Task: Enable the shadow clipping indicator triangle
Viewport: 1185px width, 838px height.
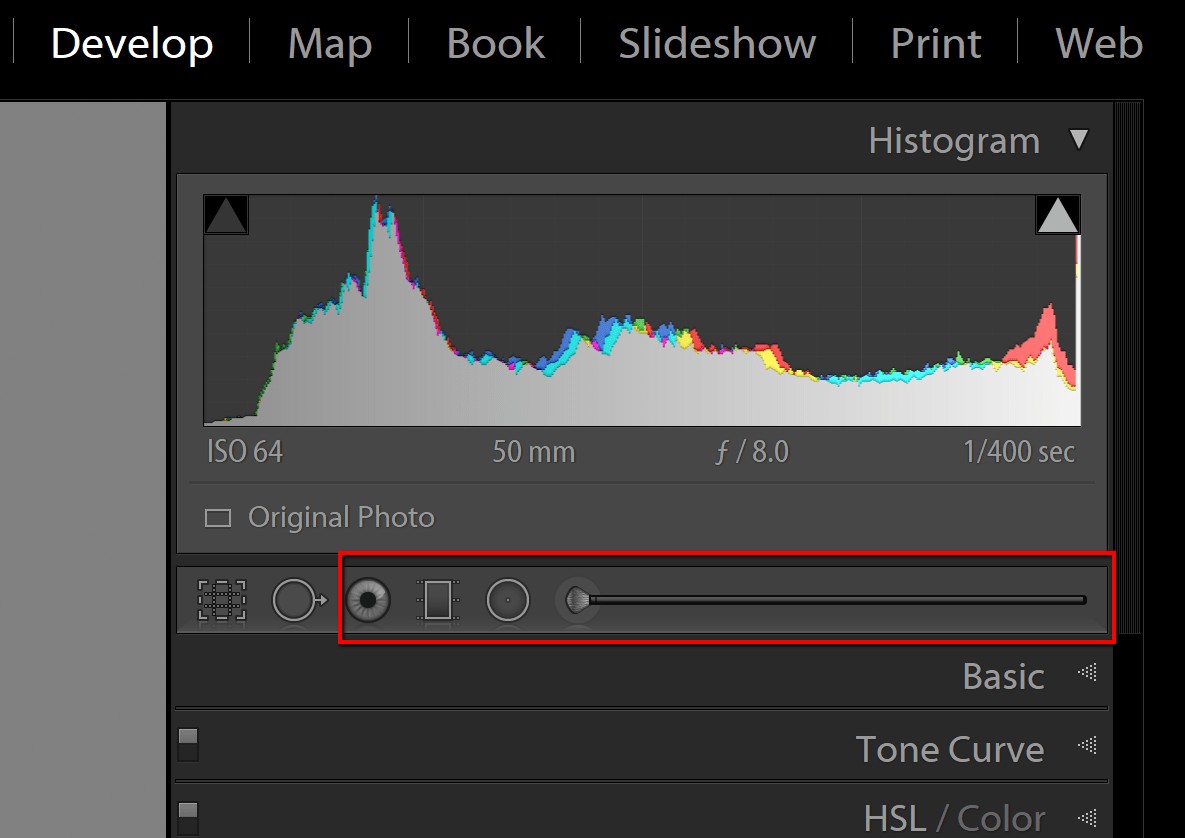Action: (226, 213)
